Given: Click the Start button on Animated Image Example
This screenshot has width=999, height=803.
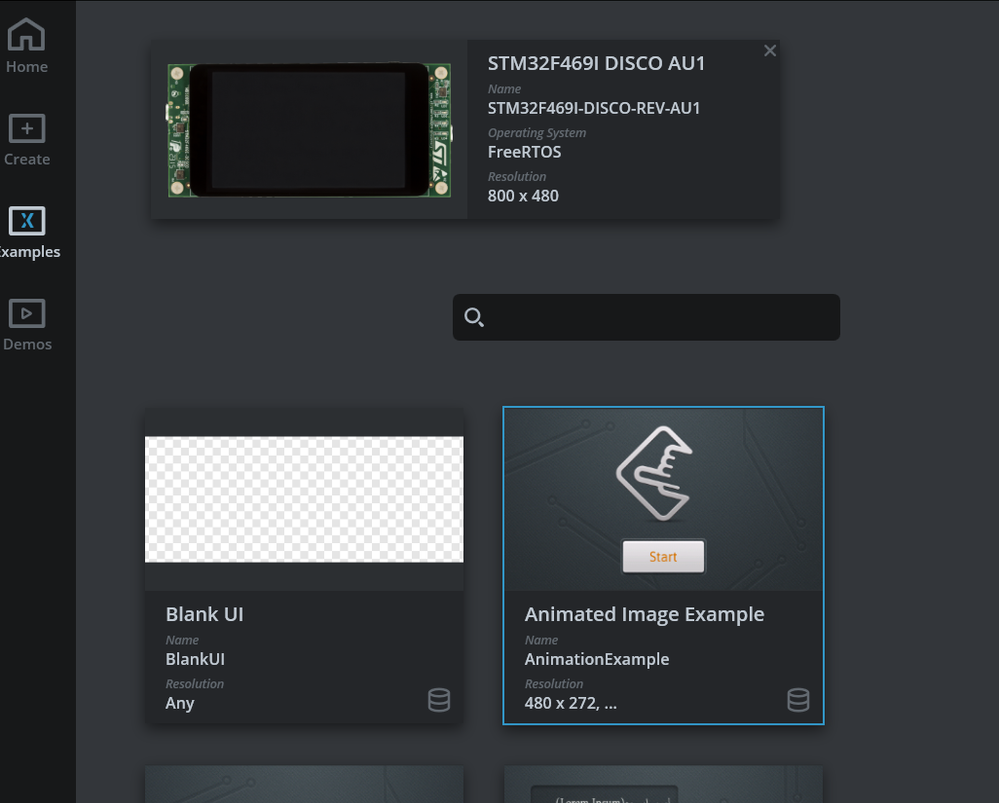Looking at the screenshot, I should 663,557.
